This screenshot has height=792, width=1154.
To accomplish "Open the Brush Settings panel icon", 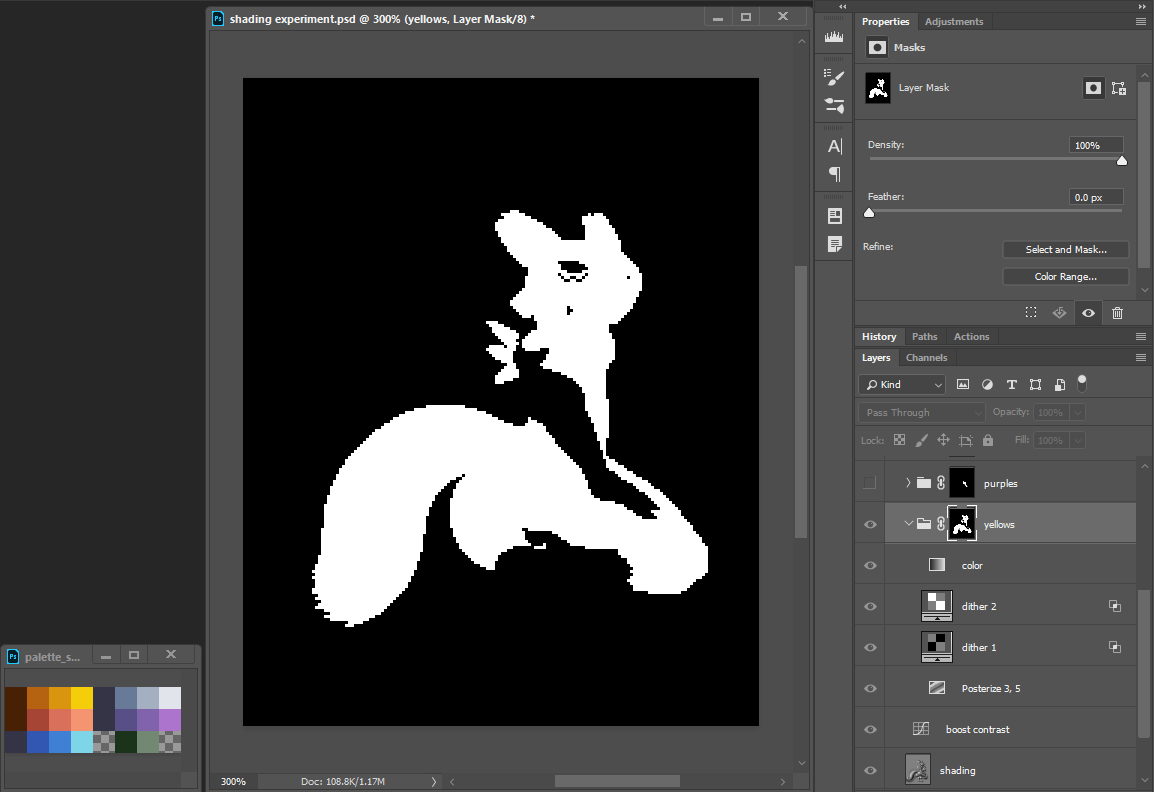I will click(834, 77).
